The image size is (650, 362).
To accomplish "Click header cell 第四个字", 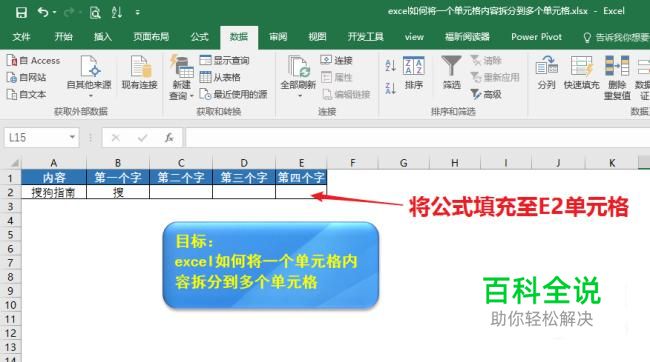I will pos(301,177).
